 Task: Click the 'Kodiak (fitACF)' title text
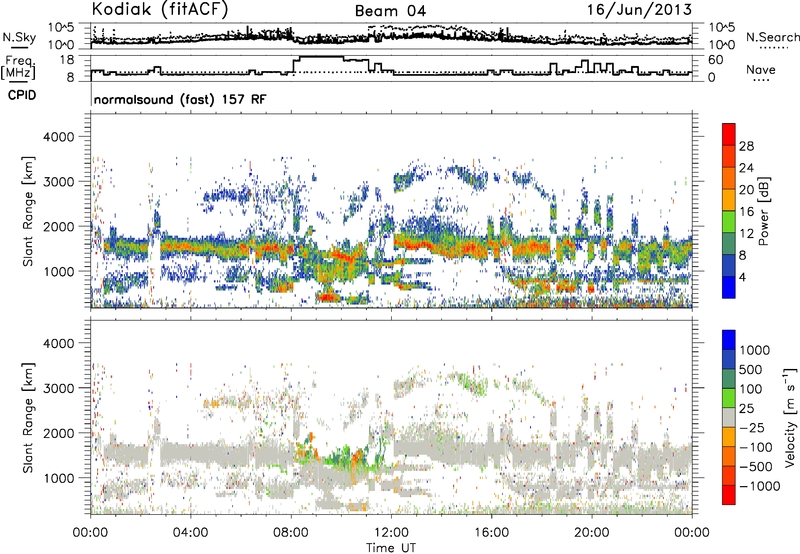coord(160,9)
